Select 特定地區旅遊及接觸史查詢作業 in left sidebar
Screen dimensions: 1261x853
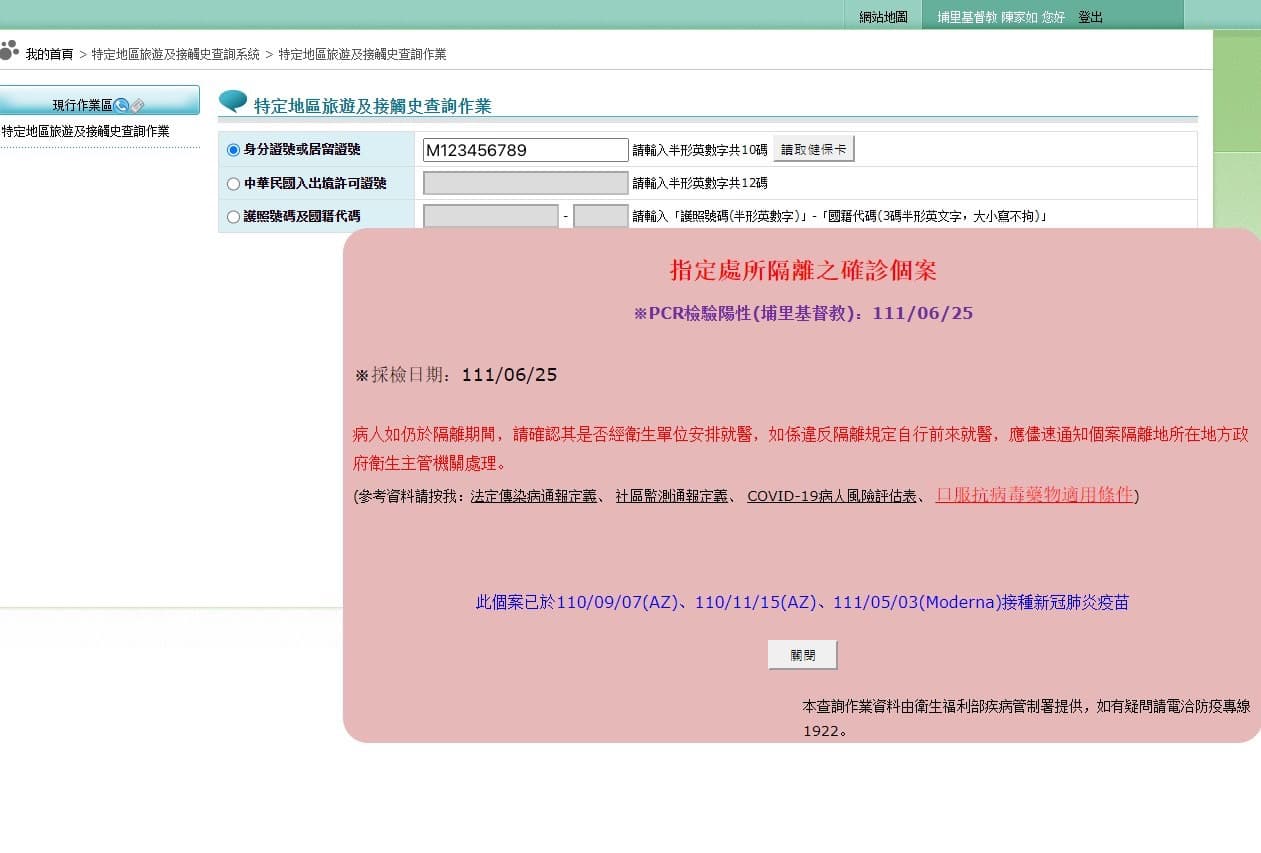(x=86, y=131)
